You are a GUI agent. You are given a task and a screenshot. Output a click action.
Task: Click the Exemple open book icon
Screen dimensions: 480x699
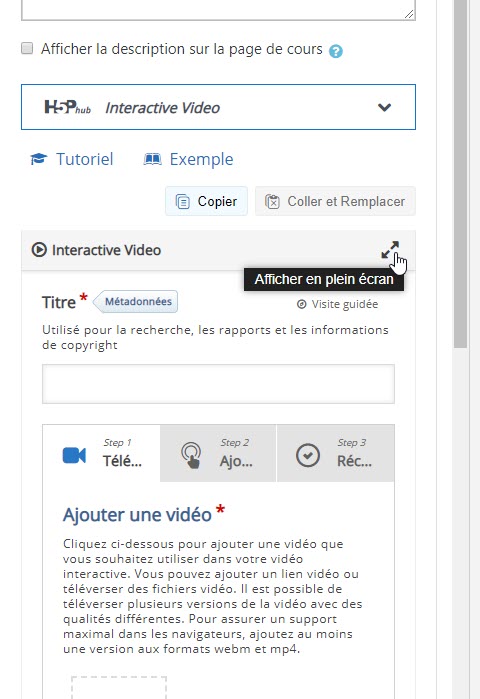(x=152, y=159)
